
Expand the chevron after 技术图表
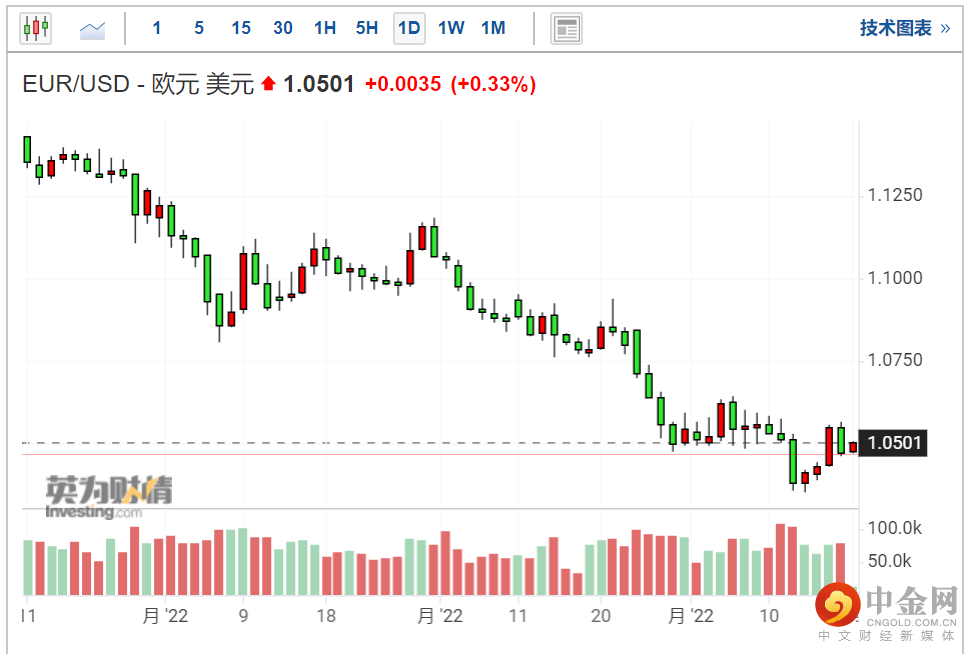[x=945, y=28]
